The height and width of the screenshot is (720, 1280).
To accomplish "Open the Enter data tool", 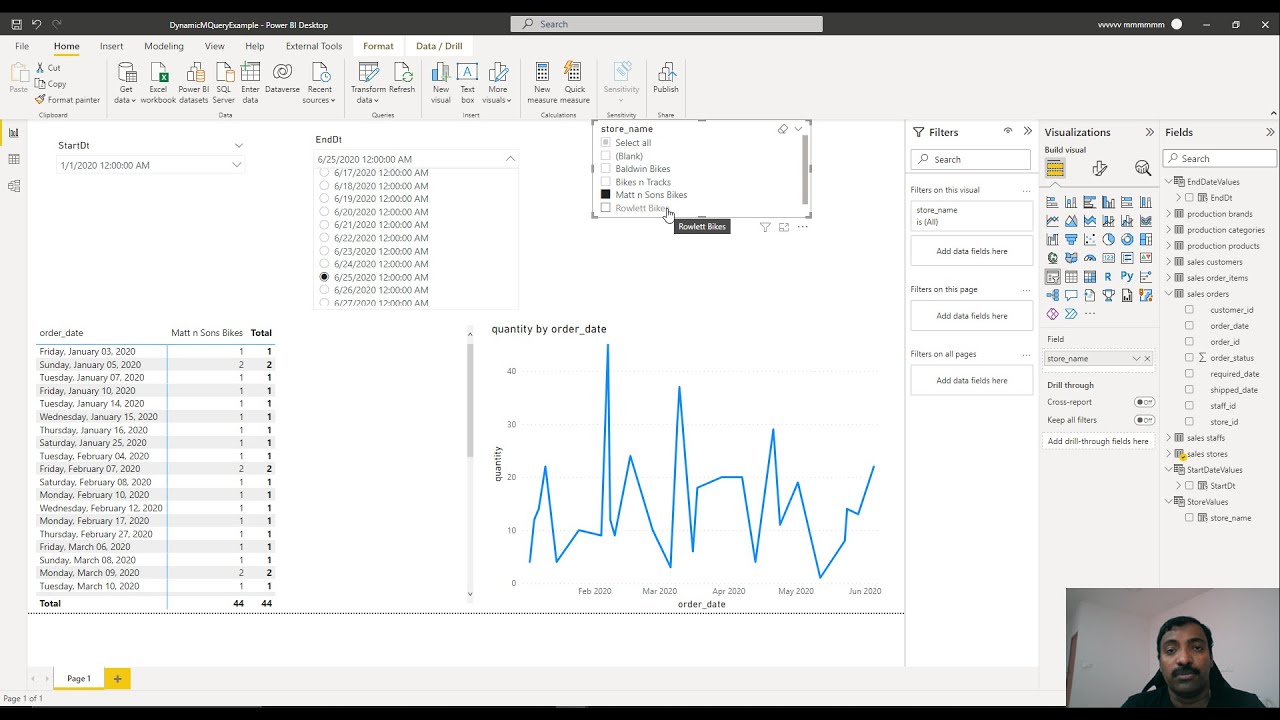I will pos(250,83).
